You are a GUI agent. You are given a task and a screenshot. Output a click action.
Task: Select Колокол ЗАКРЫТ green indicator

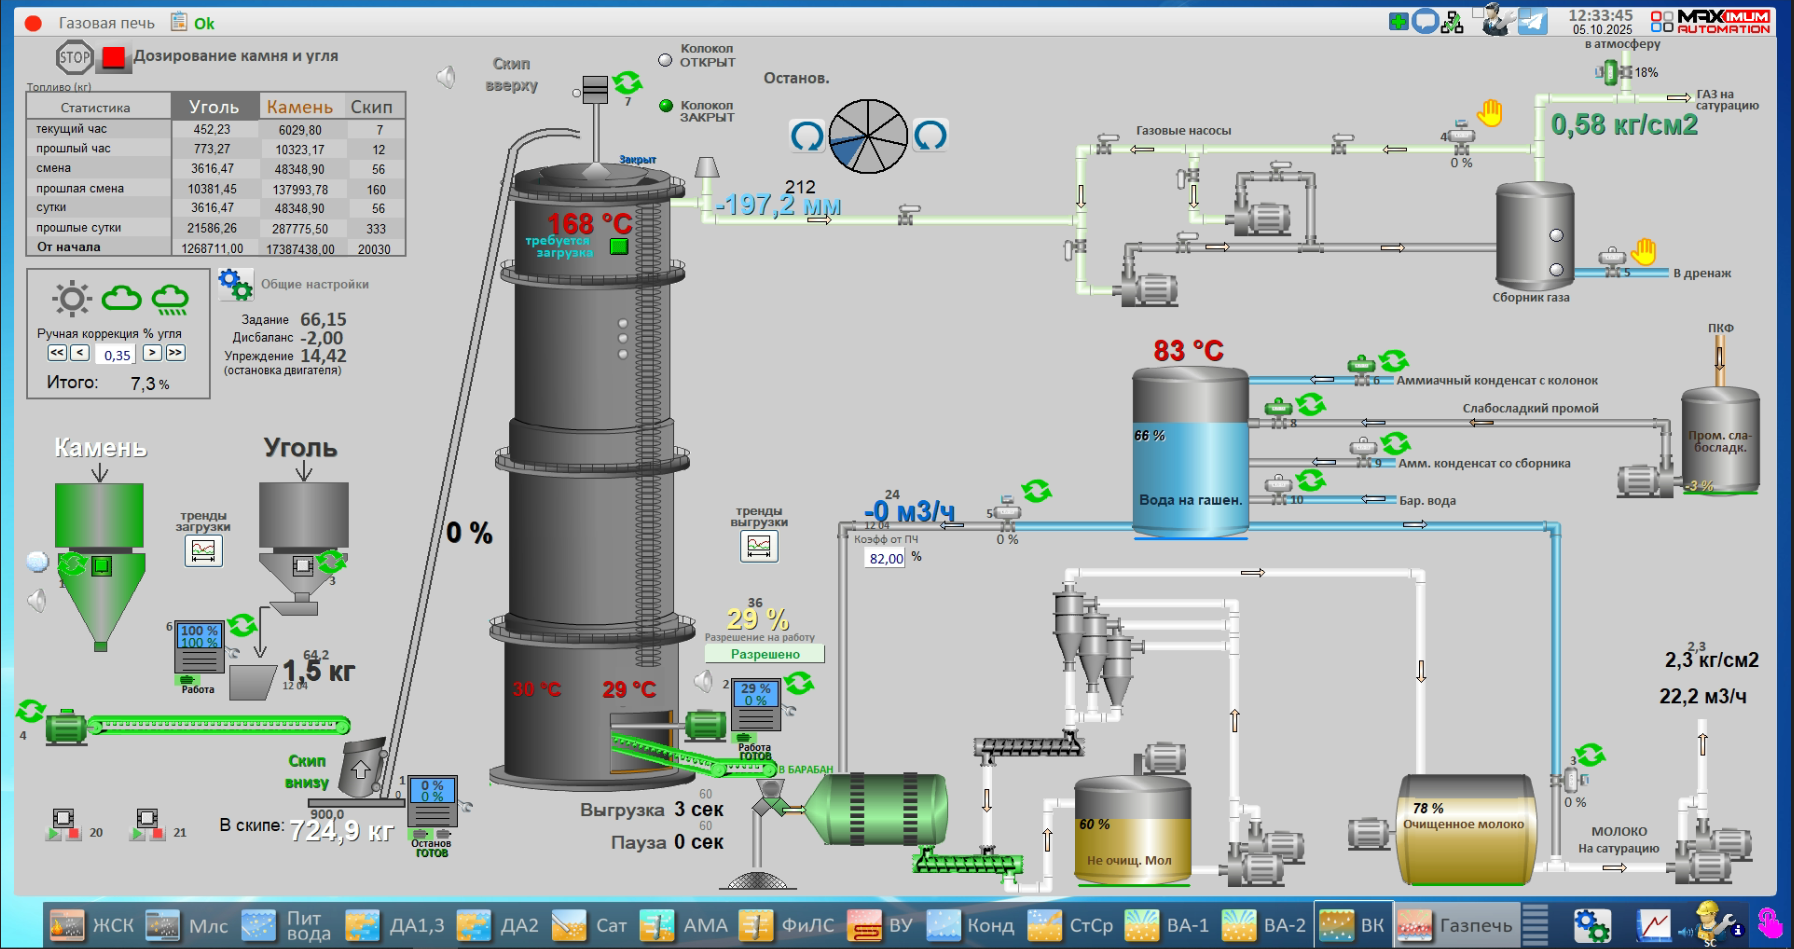[665, 106]
